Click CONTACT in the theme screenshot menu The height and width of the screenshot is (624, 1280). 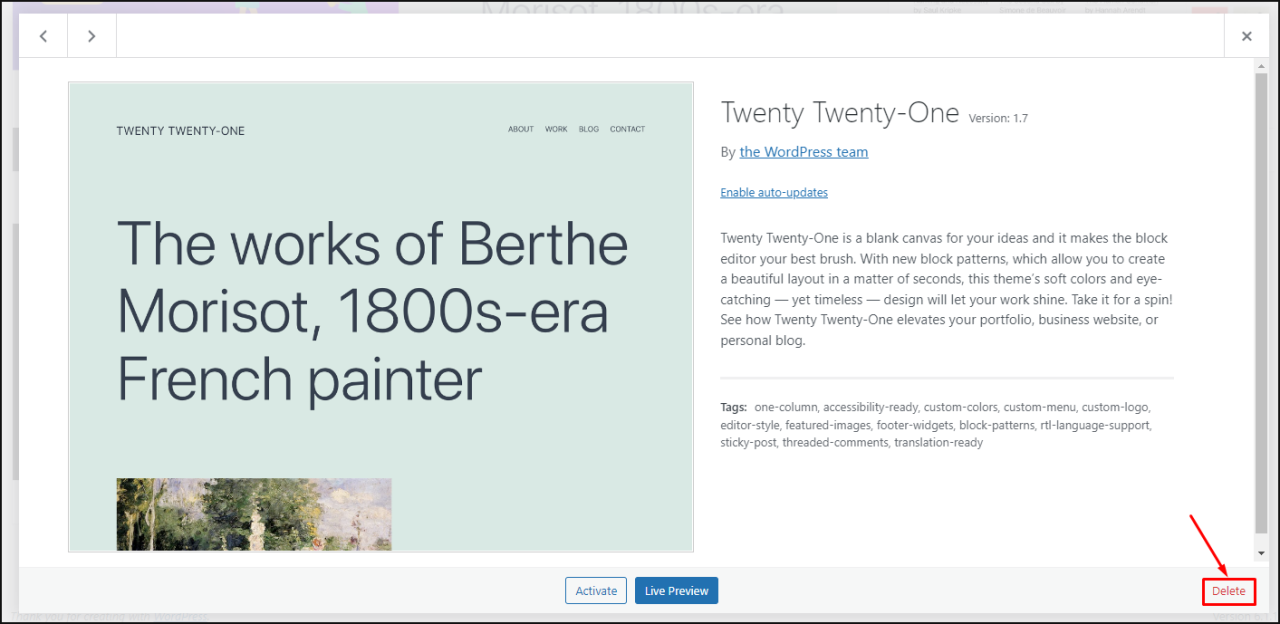[627, 129]
